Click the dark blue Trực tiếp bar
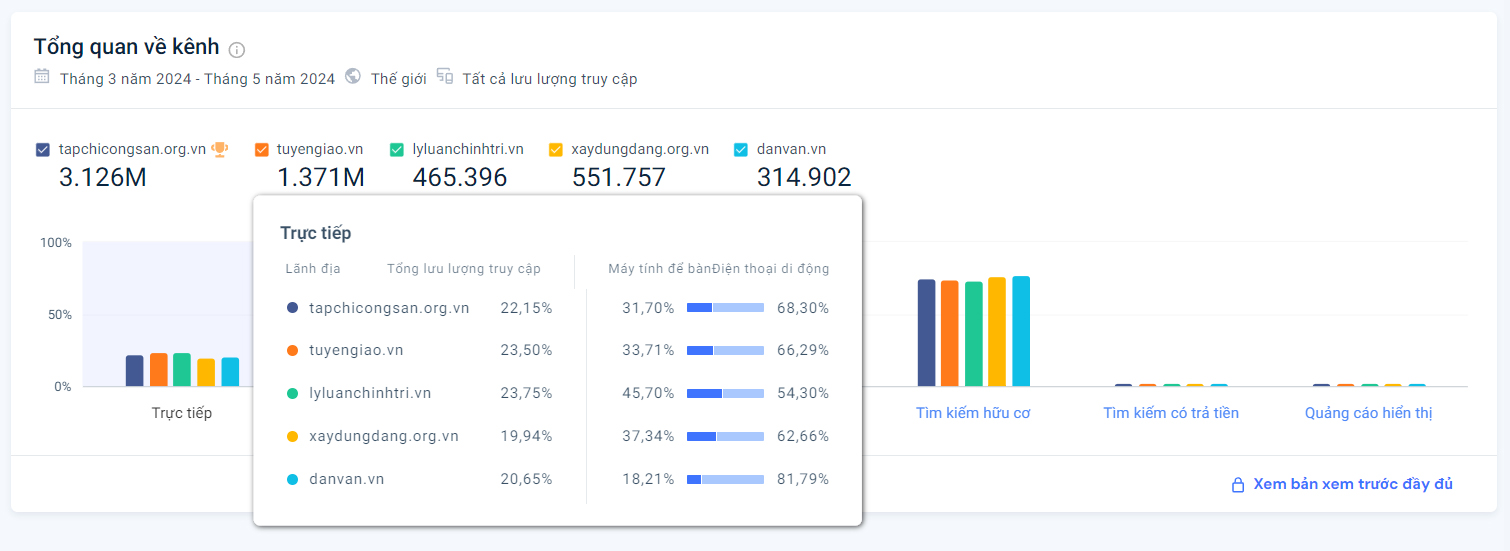This screenshot has width=1510, height=551. [x=134, y=371]
